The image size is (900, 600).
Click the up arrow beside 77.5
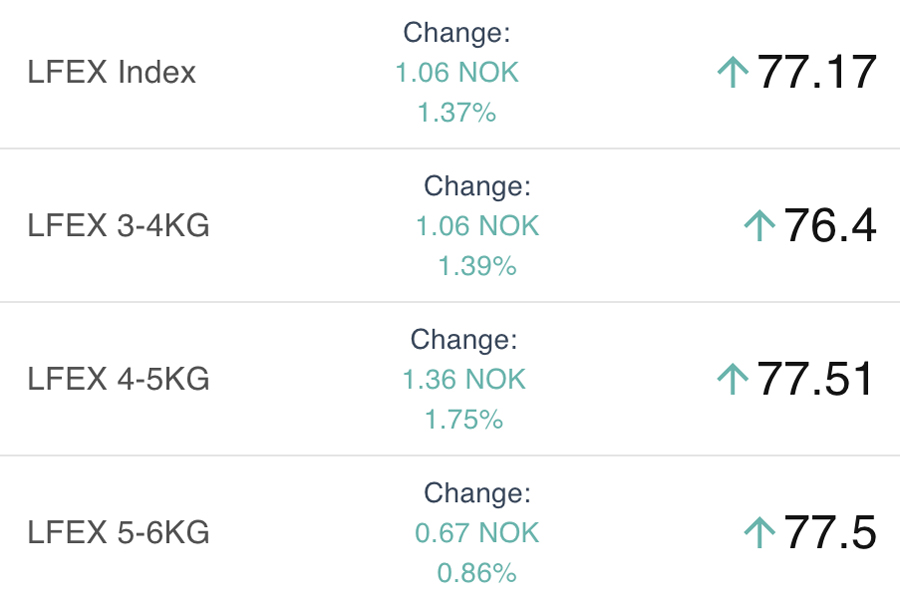[760, 532]
